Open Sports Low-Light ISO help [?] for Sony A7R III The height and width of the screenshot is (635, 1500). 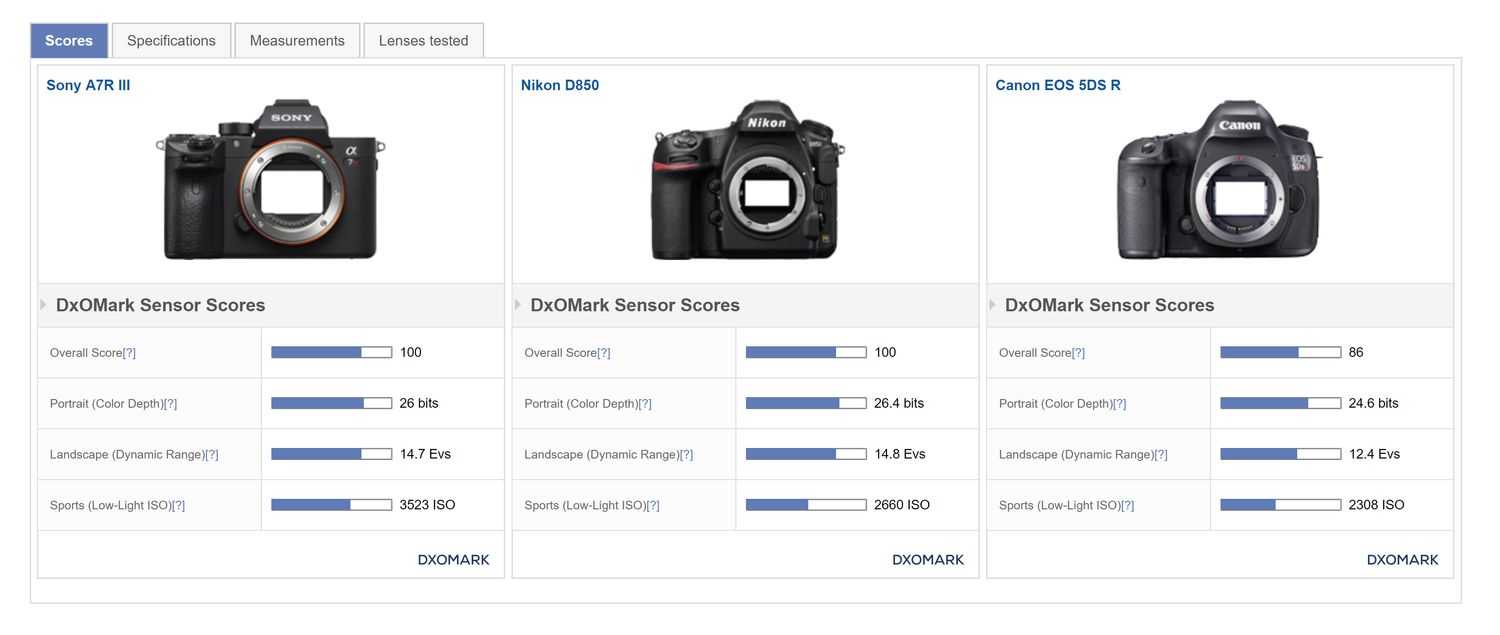pos(178,506)
